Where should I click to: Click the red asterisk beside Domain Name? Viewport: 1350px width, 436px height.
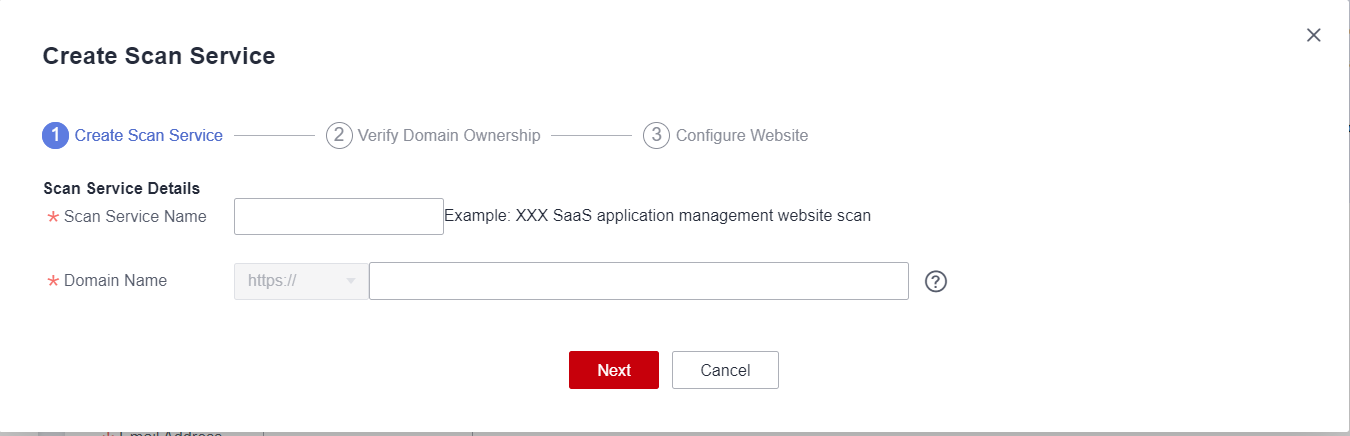(x=53, y=282)
